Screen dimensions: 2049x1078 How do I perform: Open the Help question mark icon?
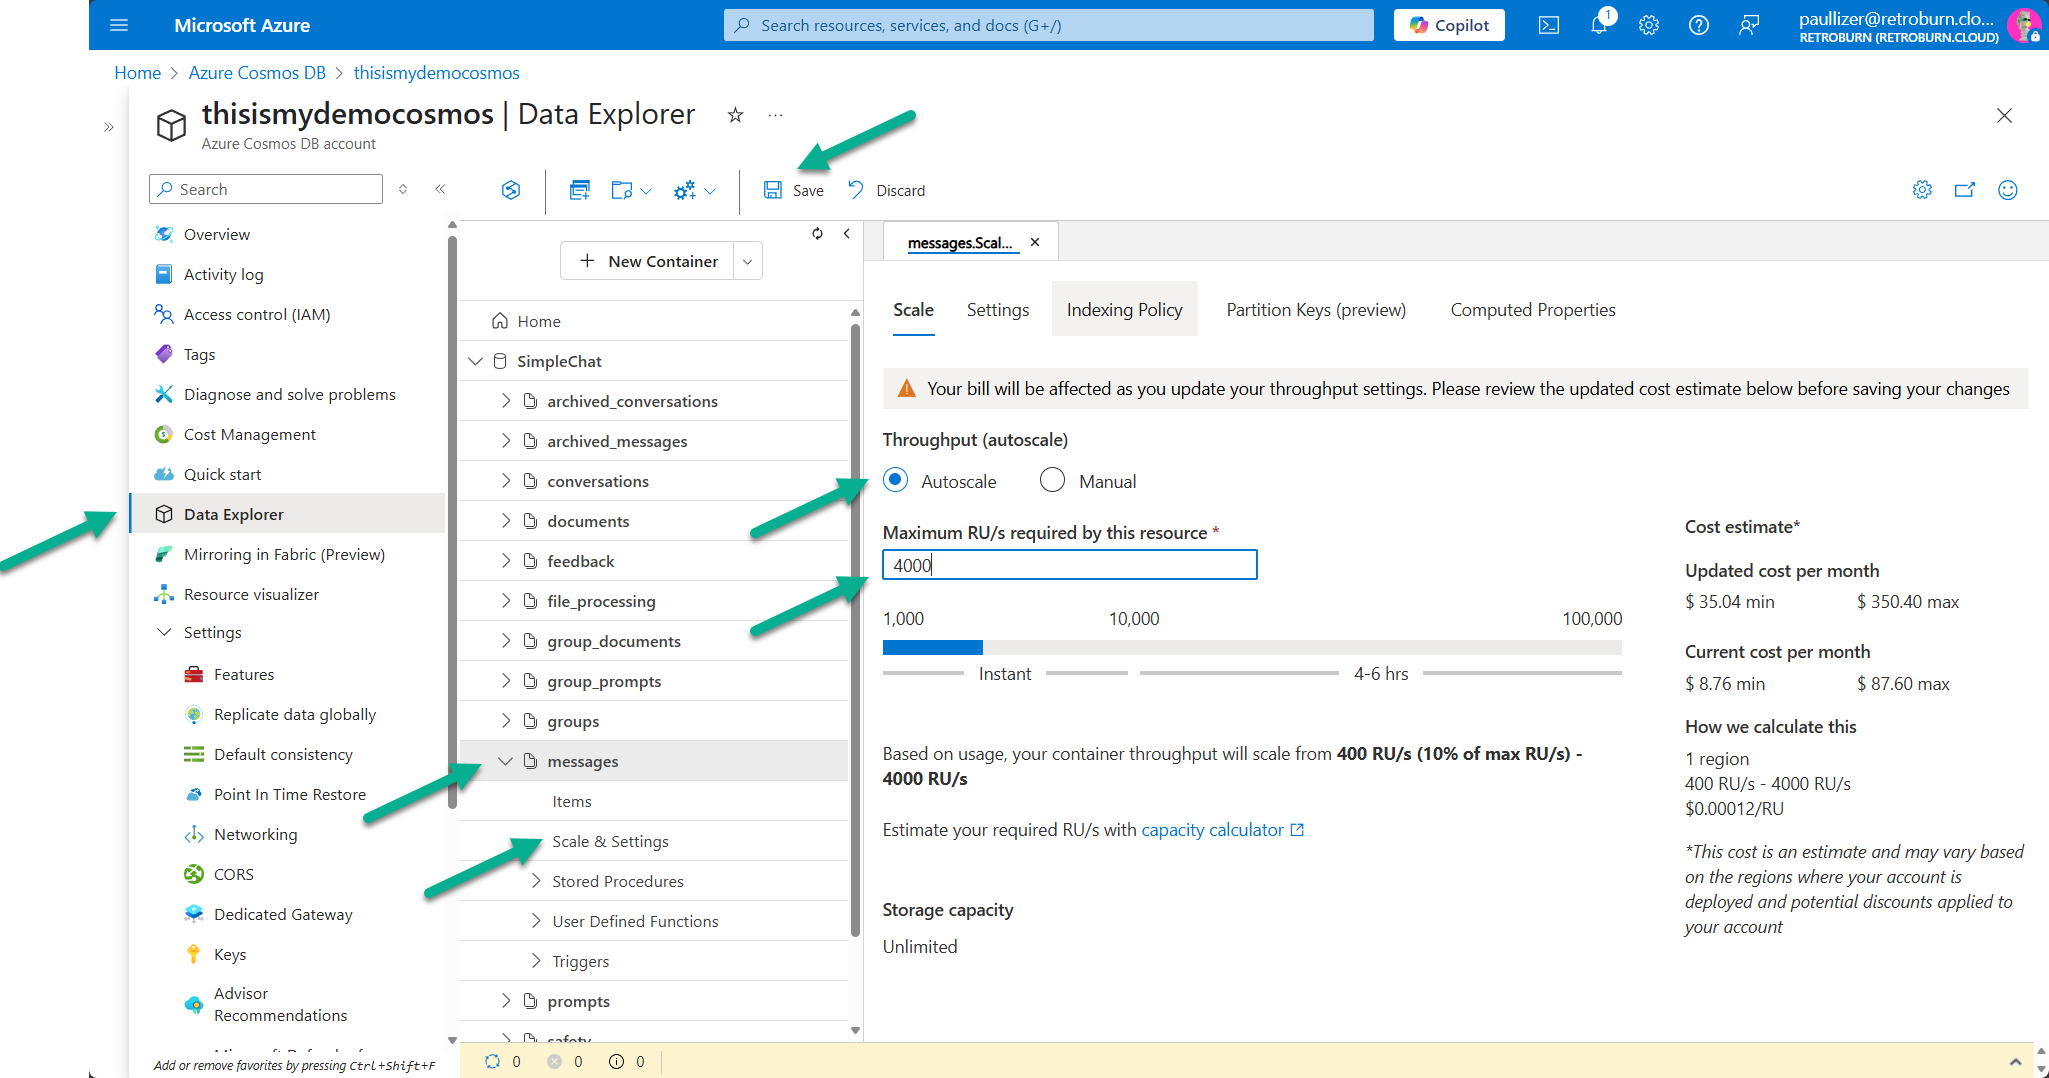tap(1698, 25)
